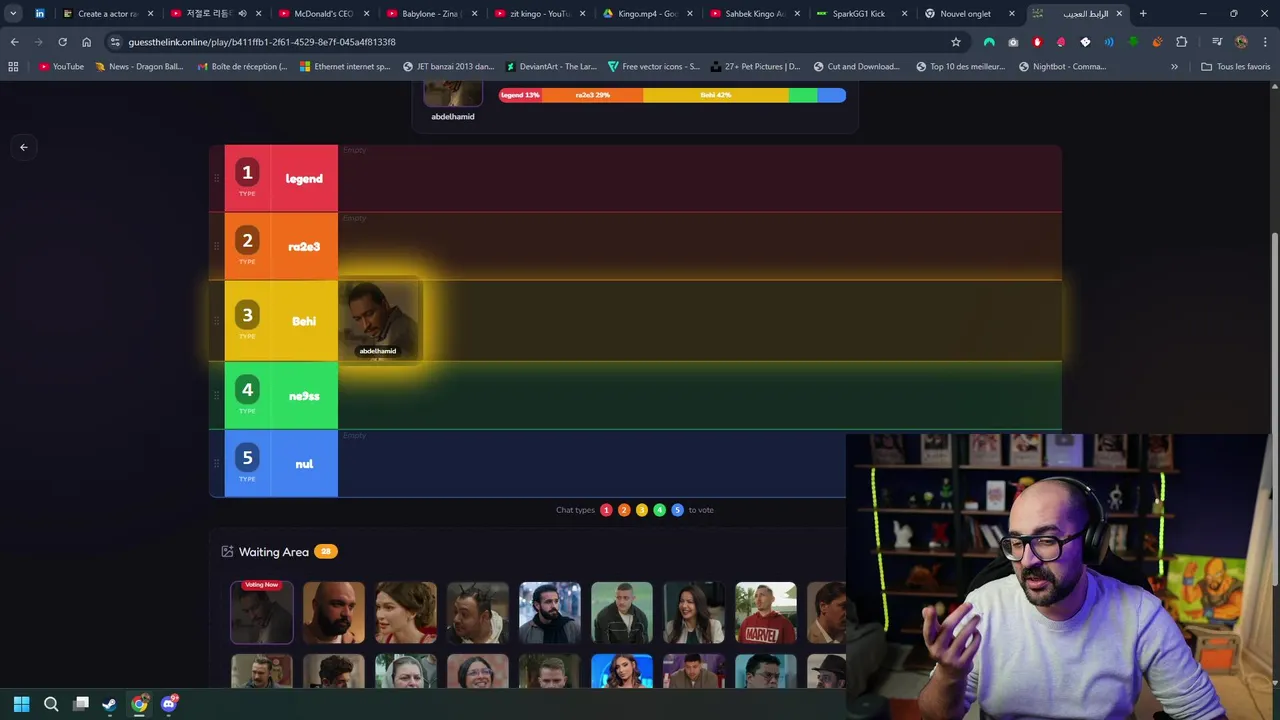
Task: Close the Sahbek Kingo tab
Action: 797,14
